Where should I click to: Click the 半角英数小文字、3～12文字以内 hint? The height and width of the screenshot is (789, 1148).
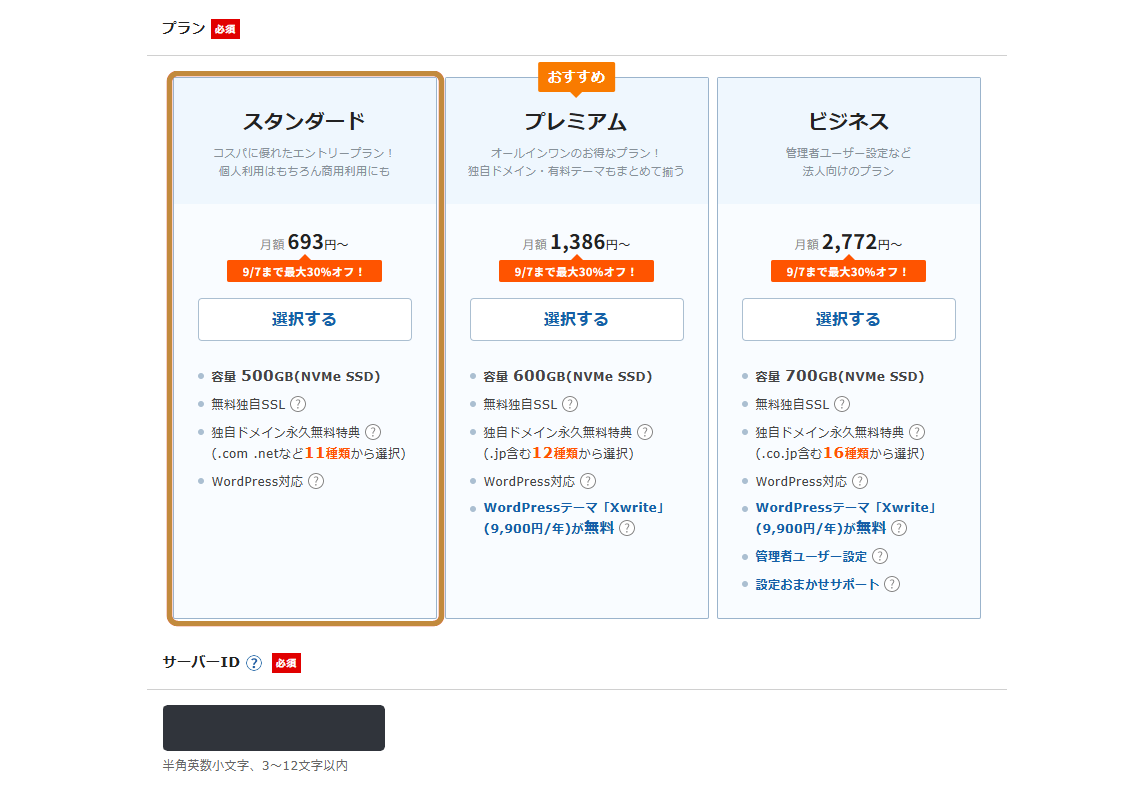click(x=255, y=766)
